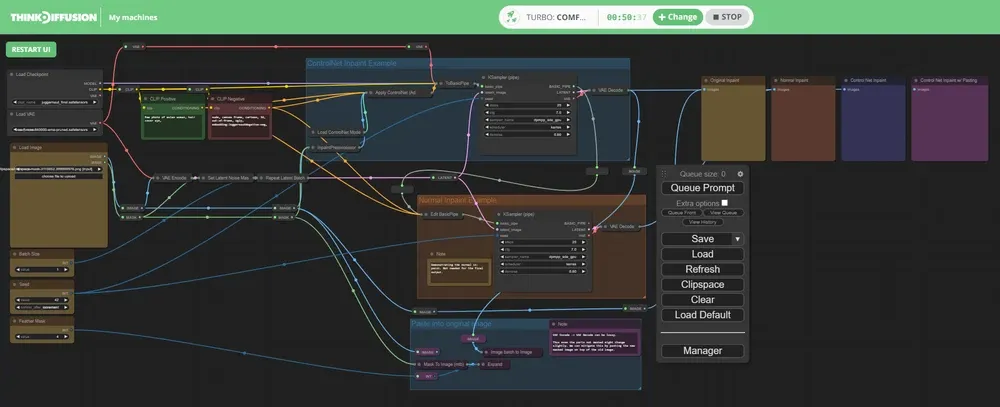Screen dimensions: 1000x407
Task: Click the CONDITIONING output dot on CLIP Negative
Action: [x=269, y=108]
